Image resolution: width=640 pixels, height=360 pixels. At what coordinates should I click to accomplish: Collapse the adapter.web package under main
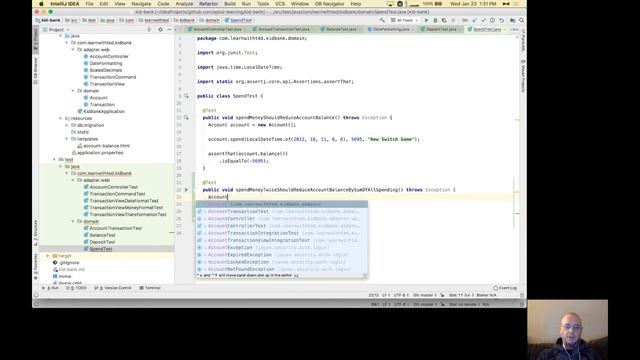click(x=73, y=49)
